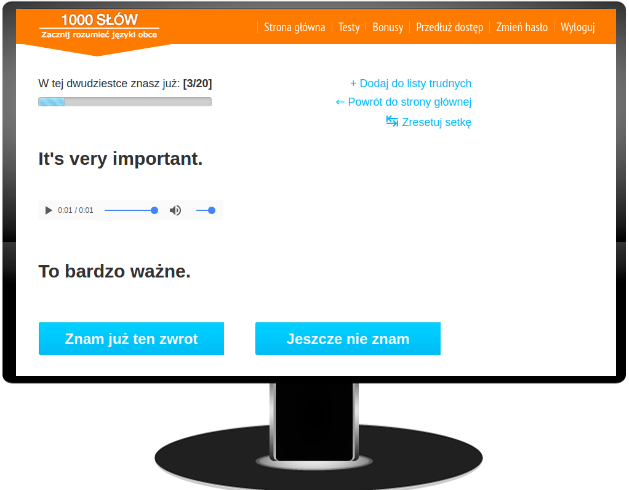Click the phrase "It's very important."

point(120,159)
